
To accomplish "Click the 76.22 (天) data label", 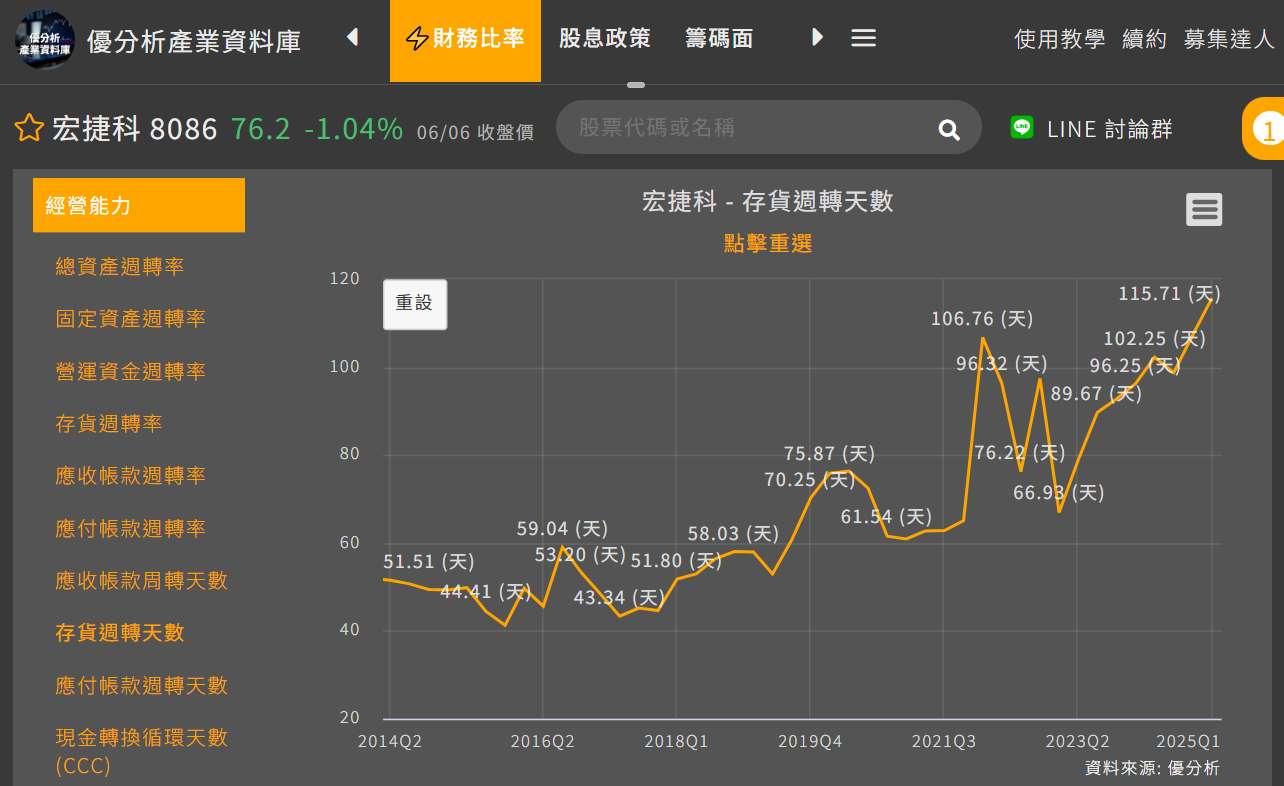I will point(1020,453).
